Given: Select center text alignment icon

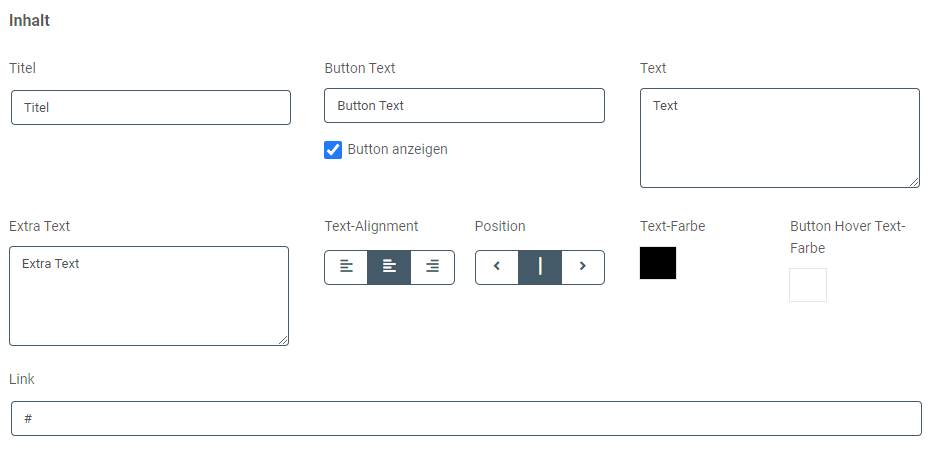Looking at the screenshot, I should [389, 267].
